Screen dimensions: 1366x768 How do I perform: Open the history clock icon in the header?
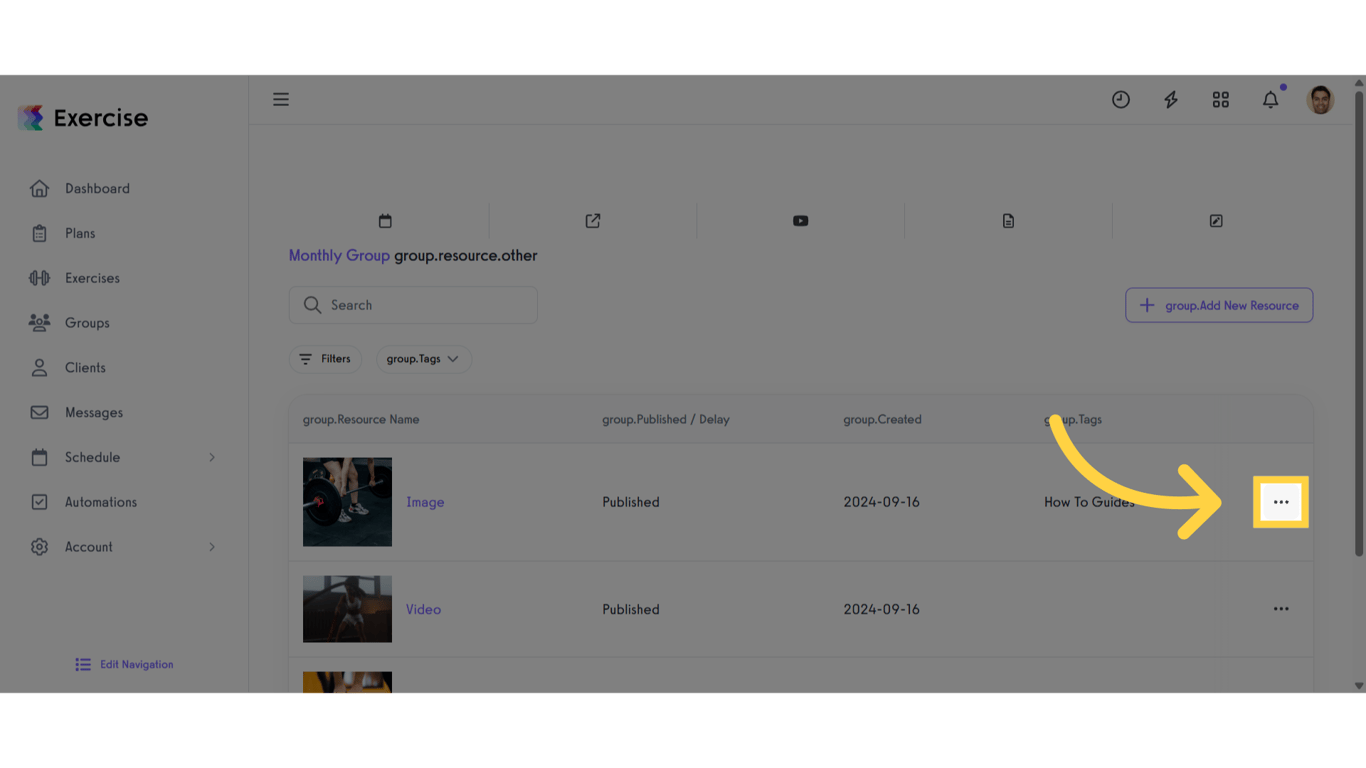coord(1120,99)
